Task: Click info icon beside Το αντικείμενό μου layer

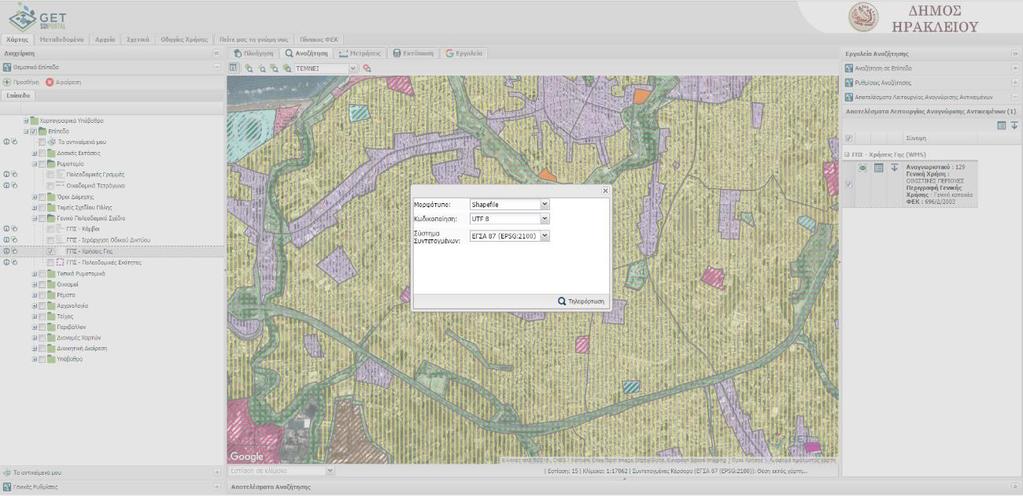Action: [7, 142]
